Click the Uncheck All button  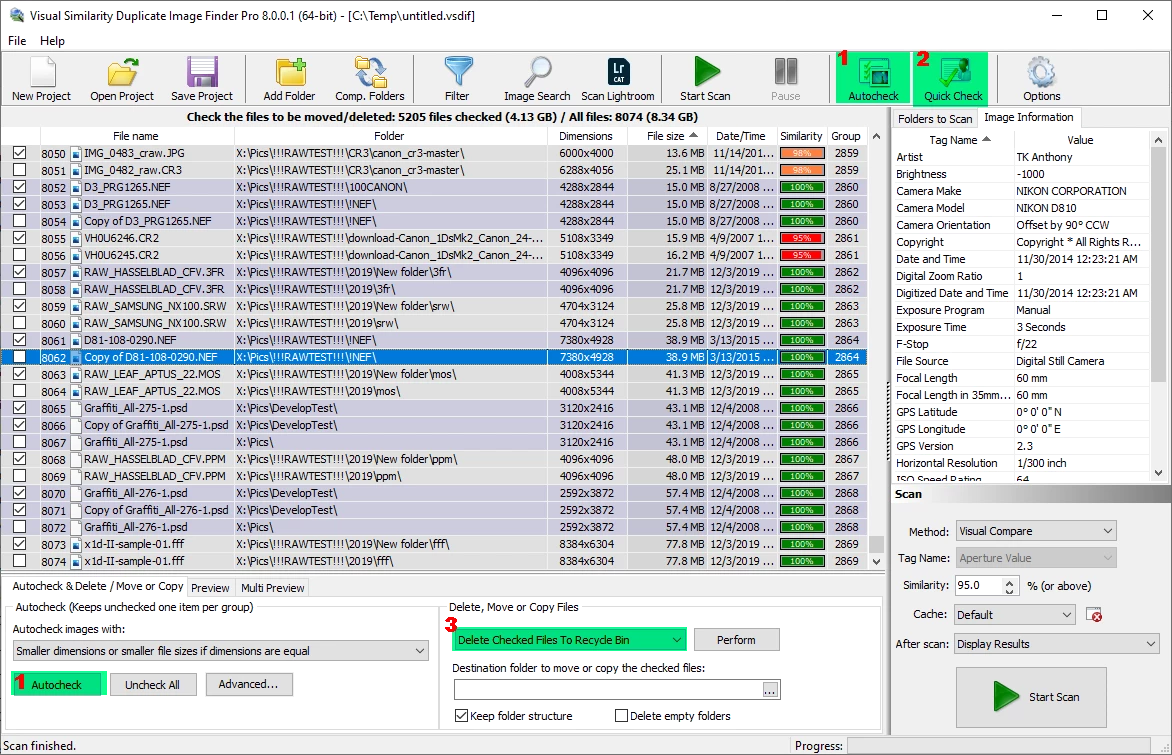(152, 684)
